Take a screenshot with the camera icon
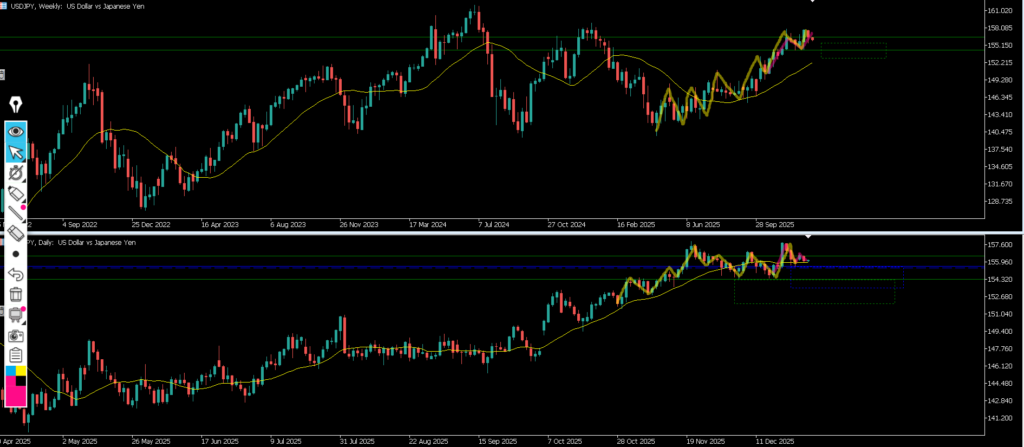The image size is (1024, 447). (15, 335)
